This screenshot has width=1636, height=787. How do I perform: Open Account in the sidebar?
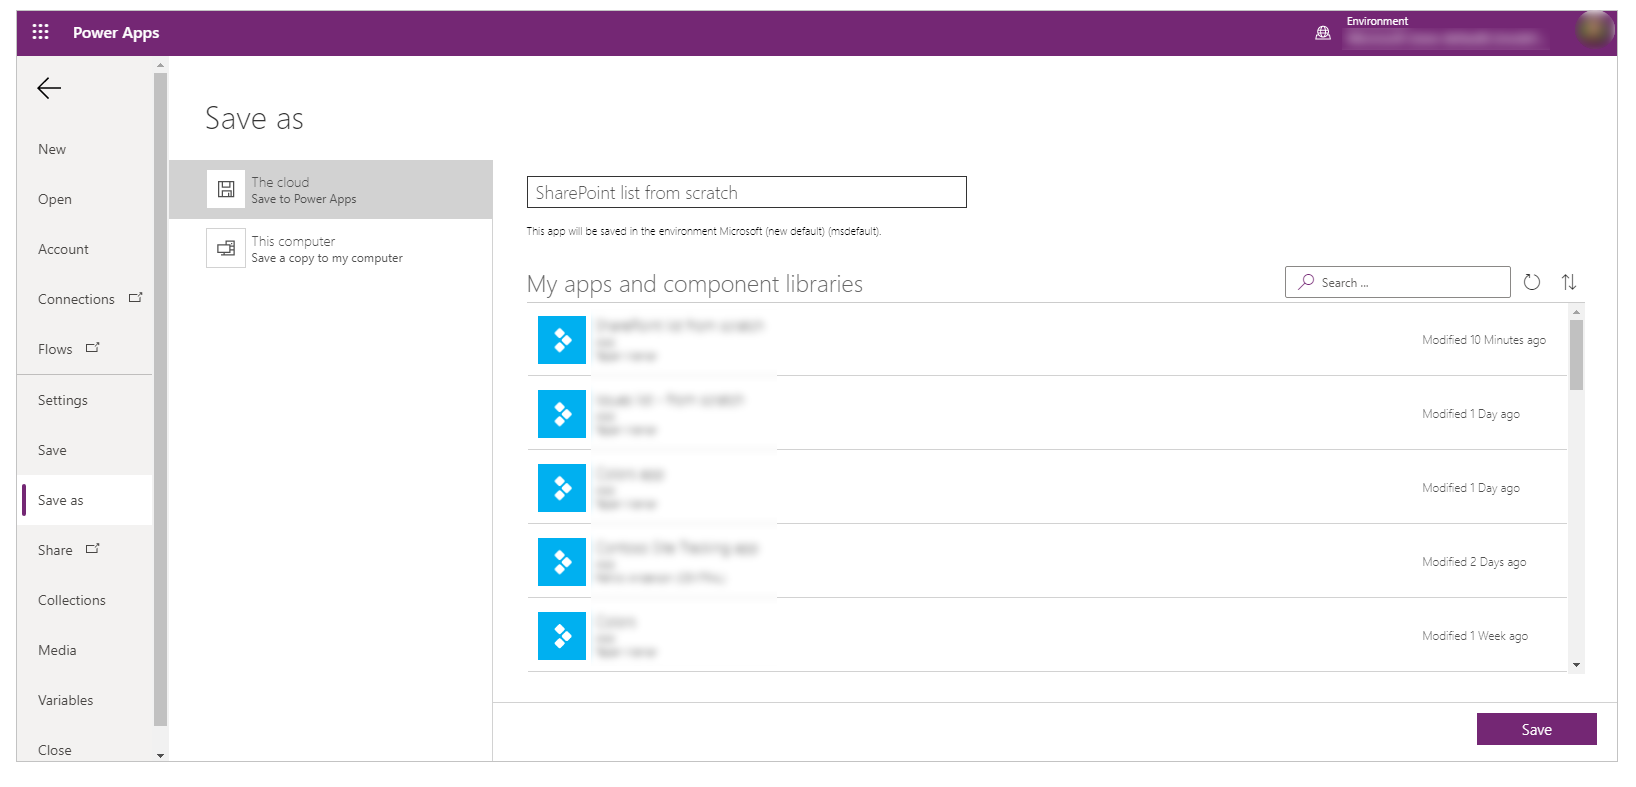[x=63, y=249]
